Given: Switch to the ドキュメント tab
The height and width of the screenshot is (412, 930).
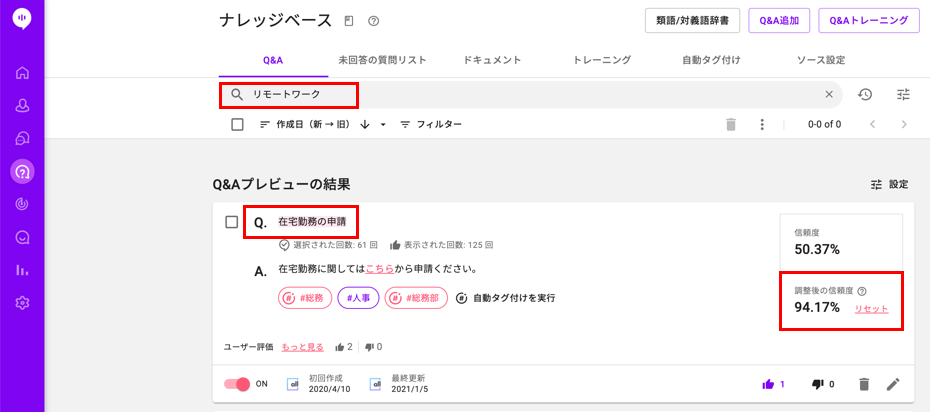Looking at the screenshot, I should [492, 60].
